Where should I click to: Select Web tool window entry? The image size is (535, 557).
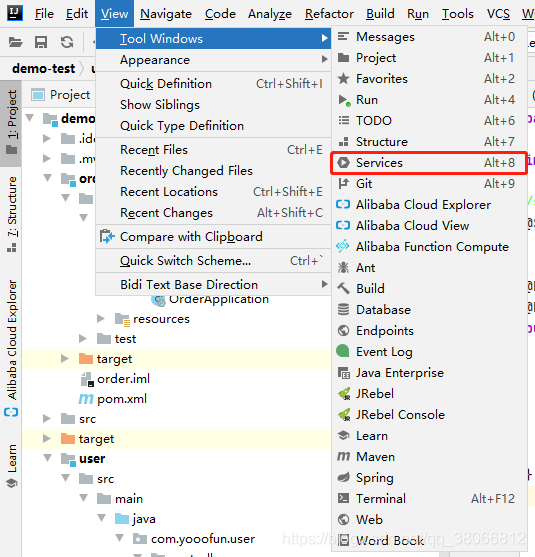(429, 519)
